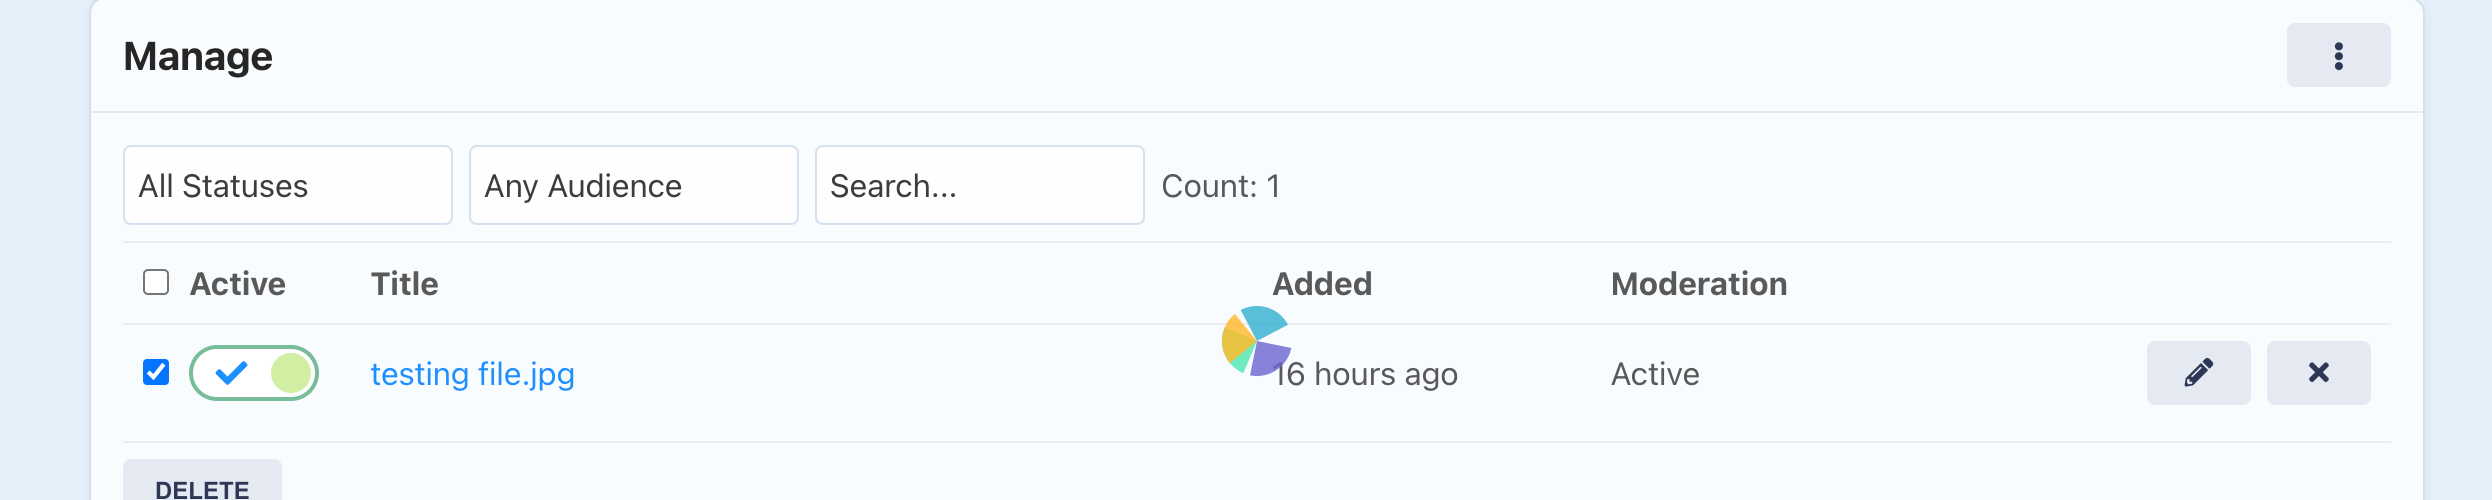Uncheck the testing file.jpg row checkbox
2492x500 pixels.
156,372
